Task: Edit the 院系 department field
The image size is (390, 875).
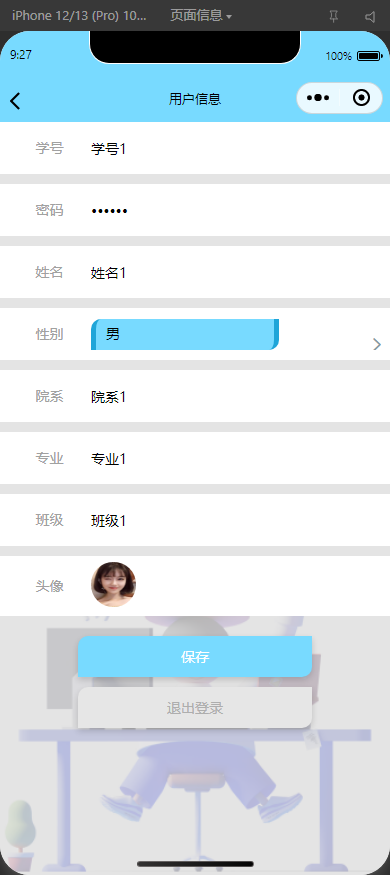Action: [234, 396]
